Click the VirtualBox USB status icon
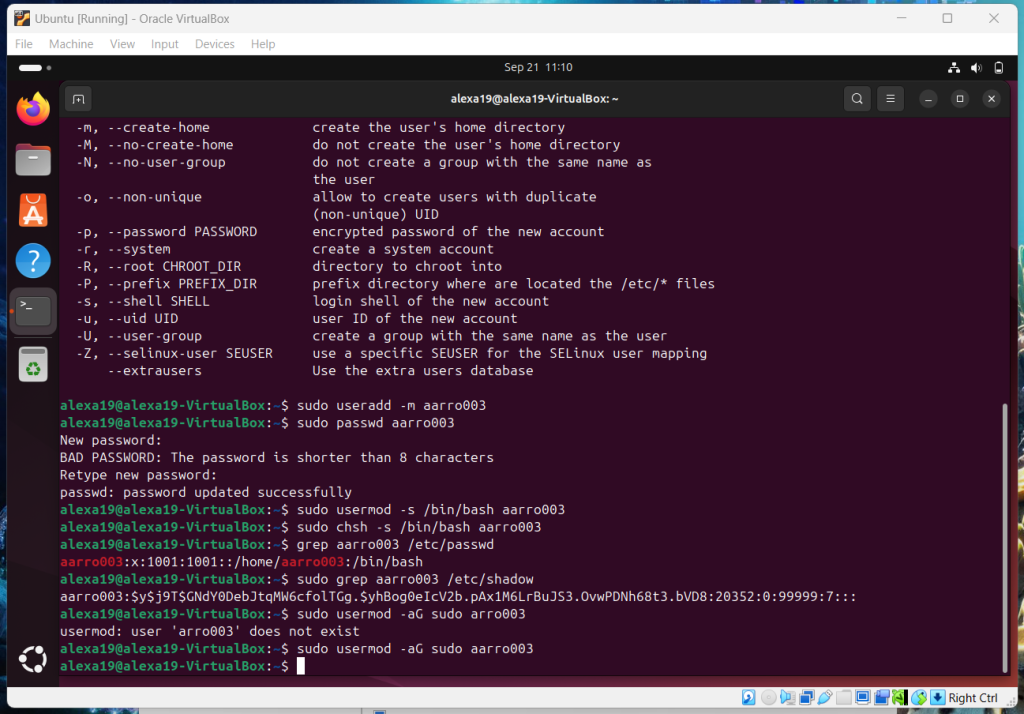This screenshot has width=1024, height=714. click(x=825, y=698)
